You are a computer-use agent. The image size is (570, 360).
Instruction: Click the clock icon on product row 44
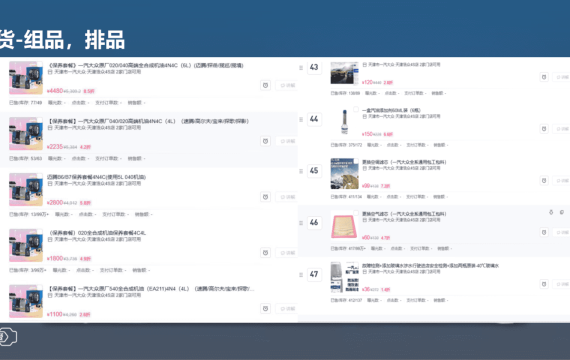point(544,129)
